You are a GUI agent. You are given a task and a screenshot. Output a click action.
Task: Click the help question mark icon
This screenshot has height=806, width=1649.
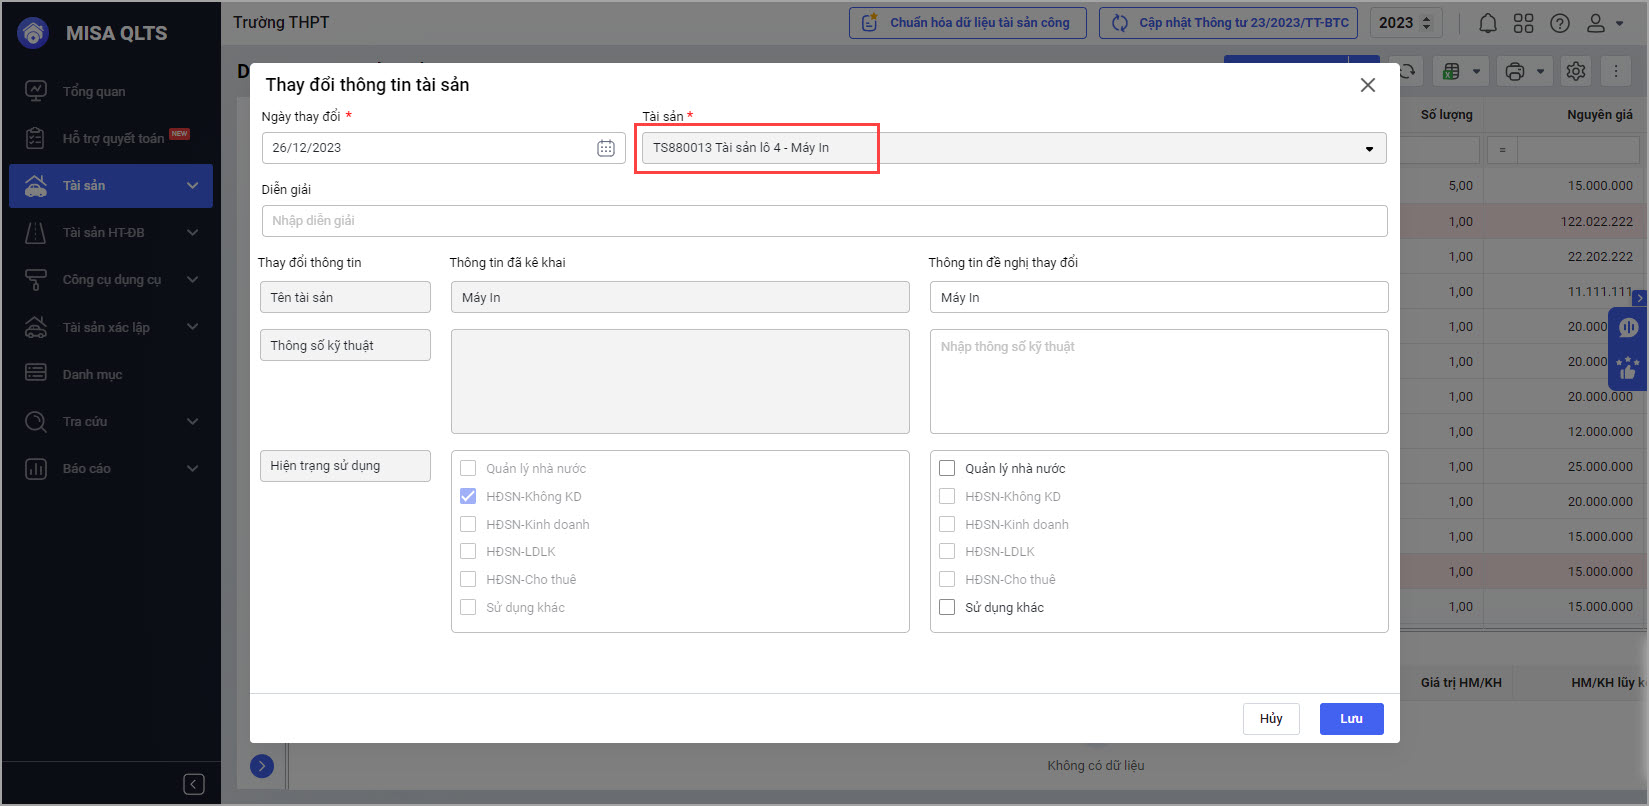point(1559,23)
